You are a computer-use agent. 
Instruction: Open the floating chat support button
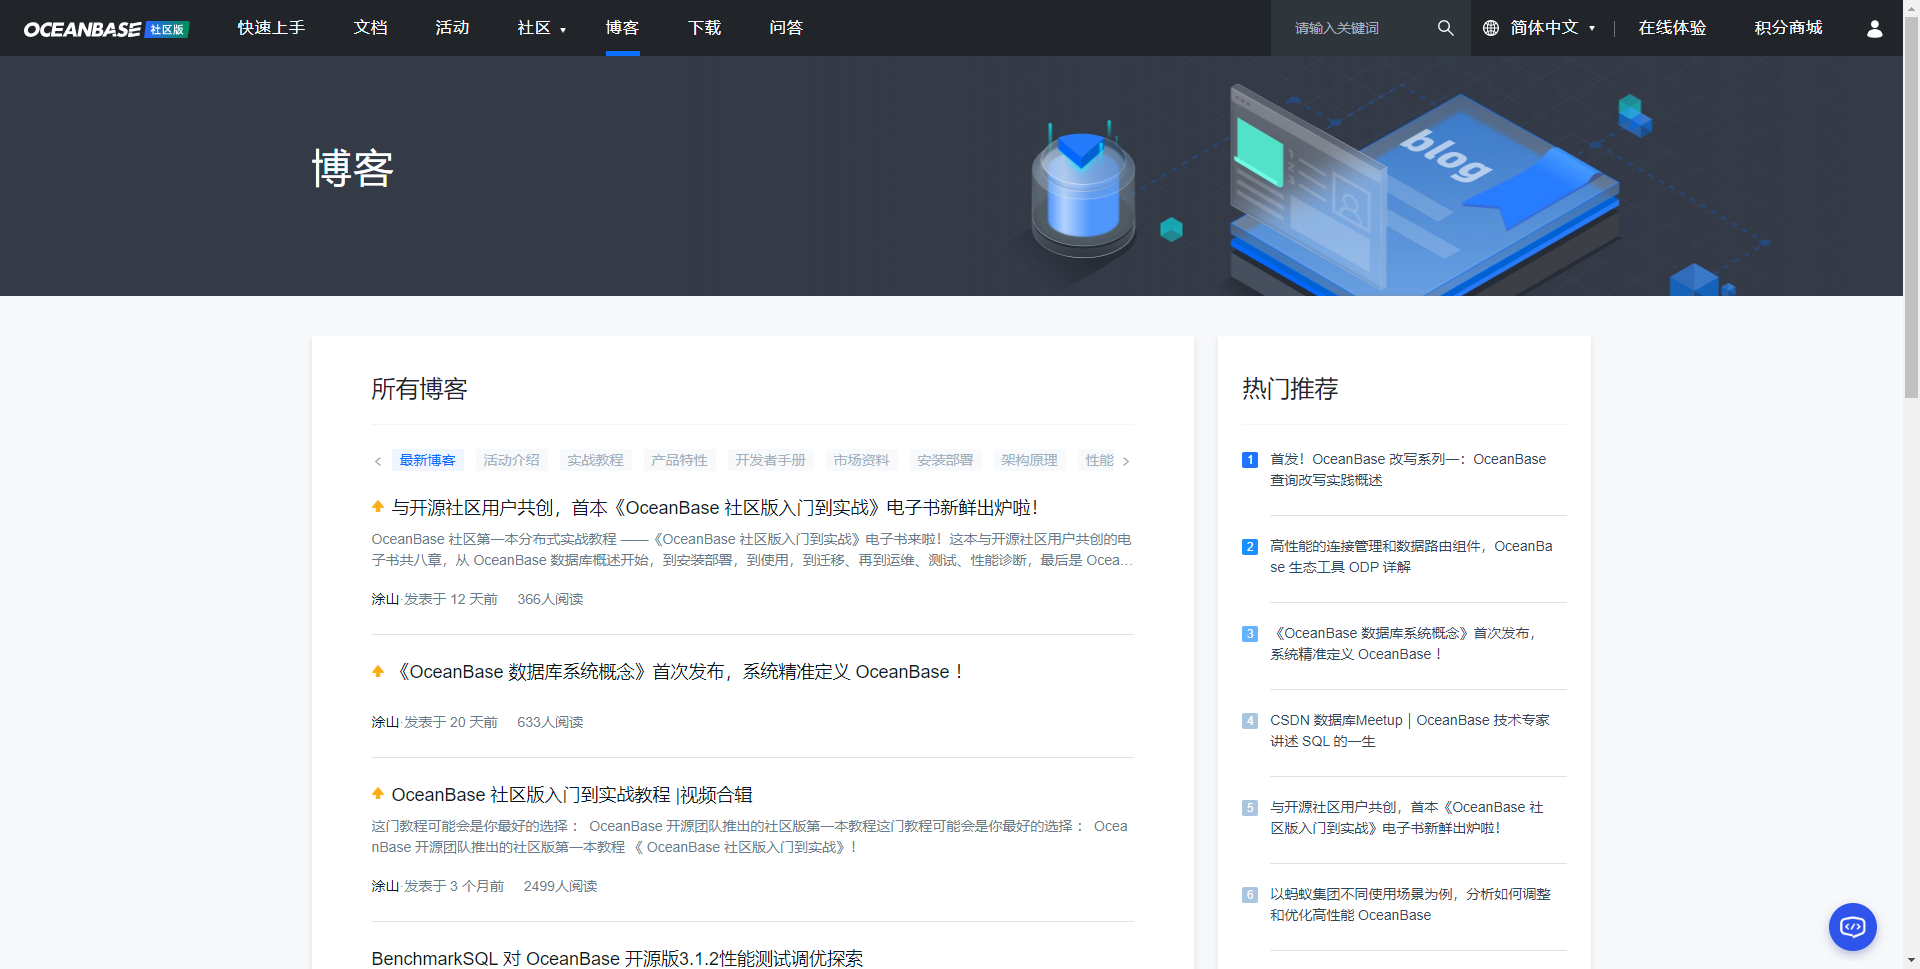pyautogui.click(x=1852, y=927)
